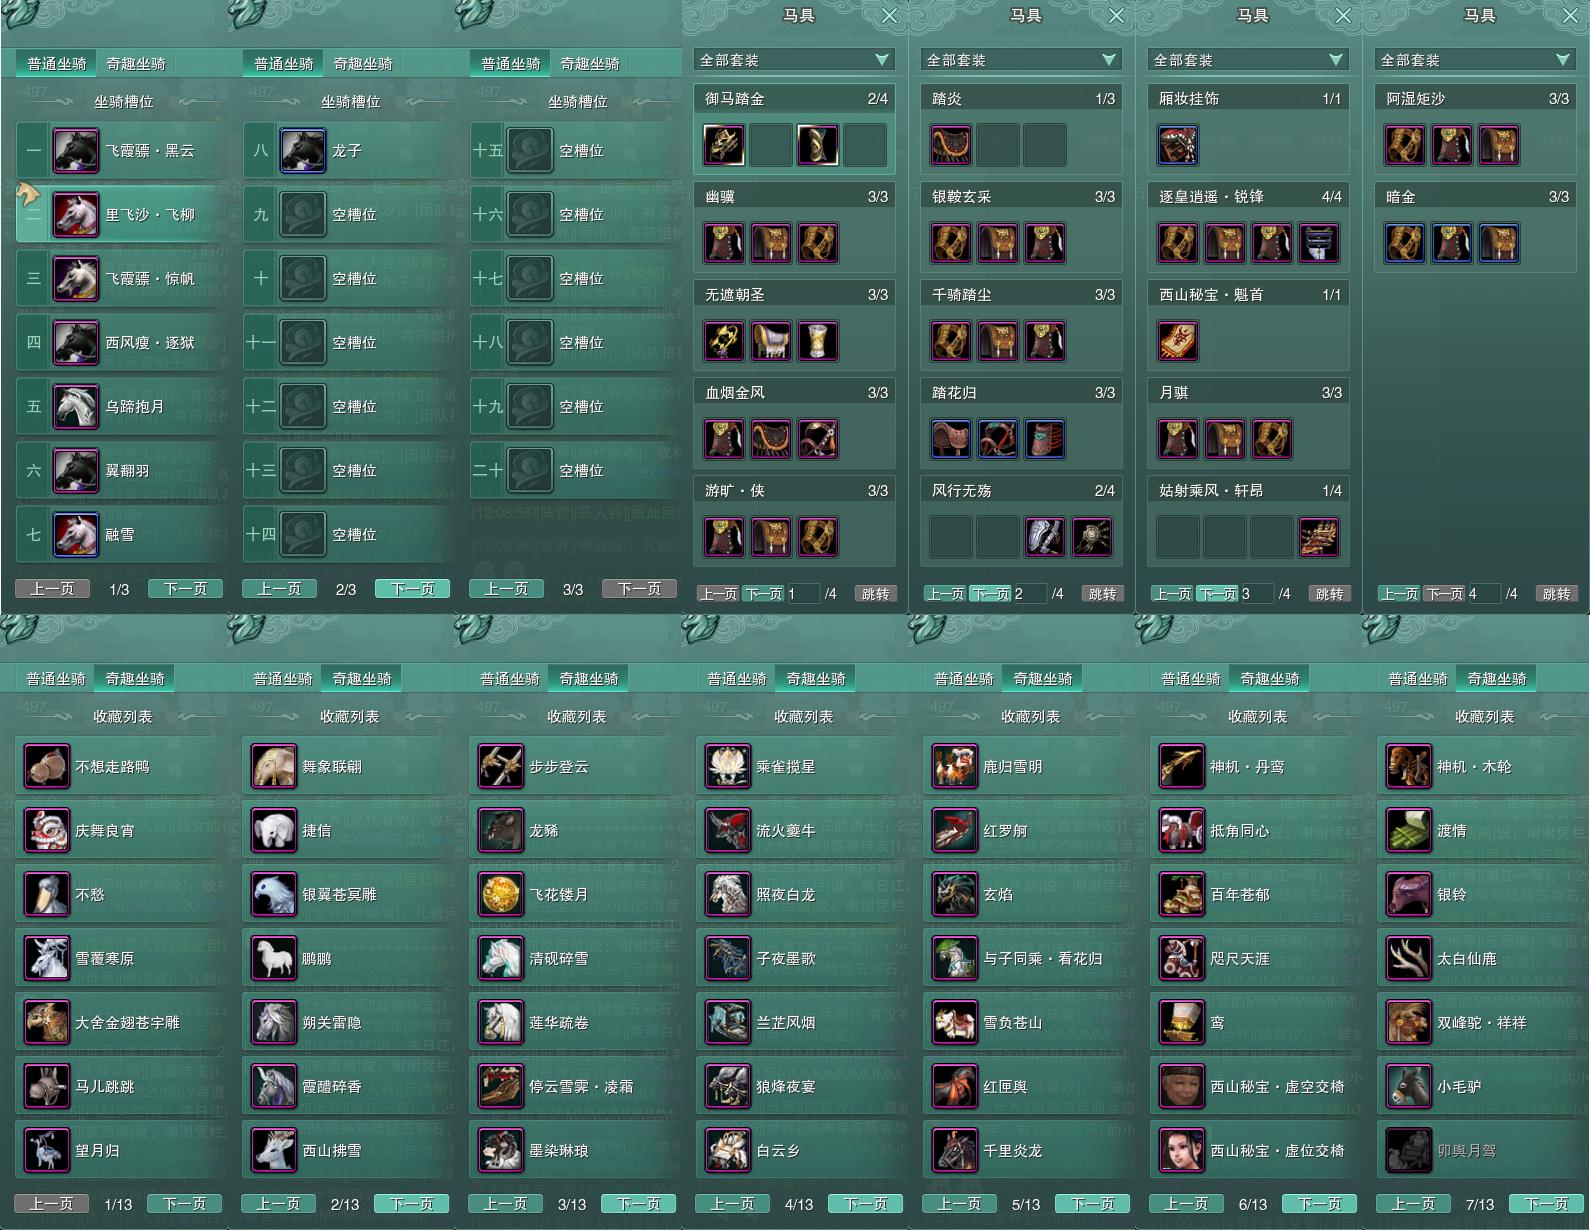The image size is (1590, 1230).
Task: Click the 千里炎龙 mount icon
Action: tap(955, 1150)
